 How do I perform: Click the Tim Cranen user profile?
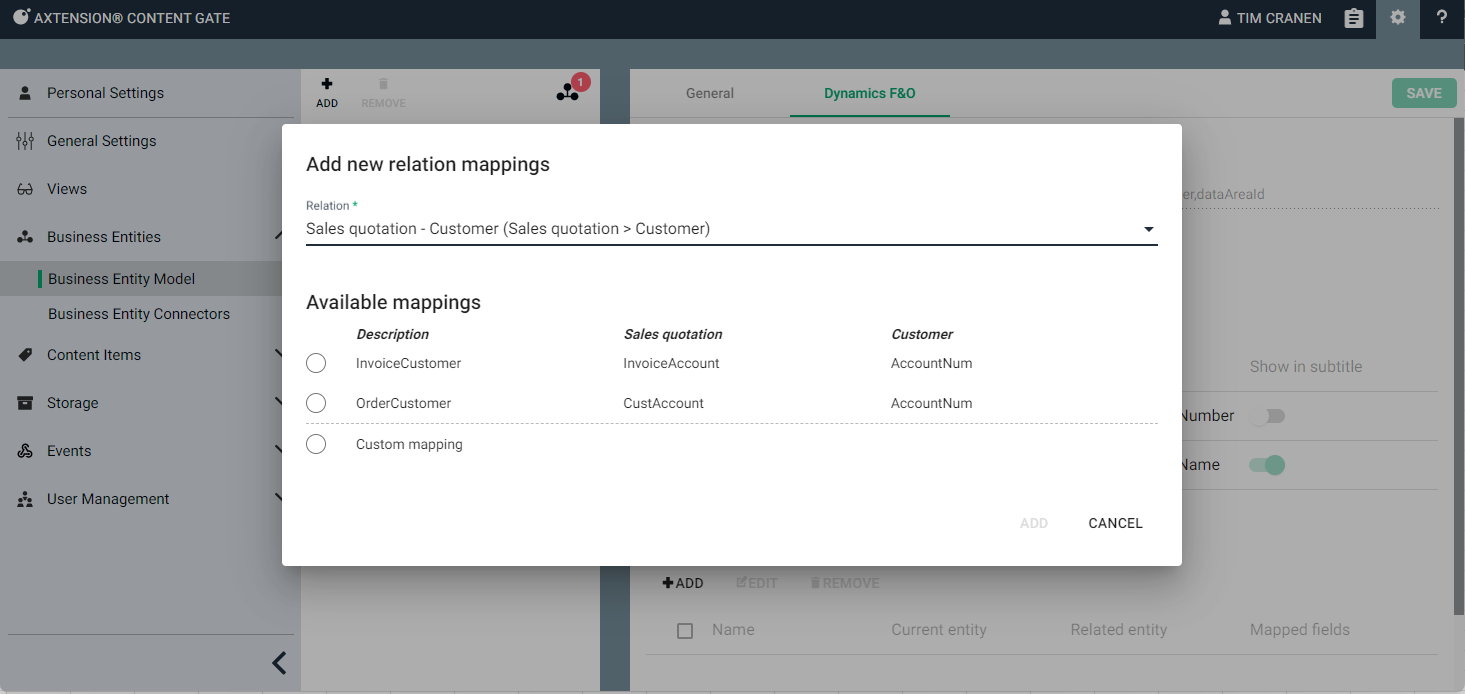[1269, 18]
